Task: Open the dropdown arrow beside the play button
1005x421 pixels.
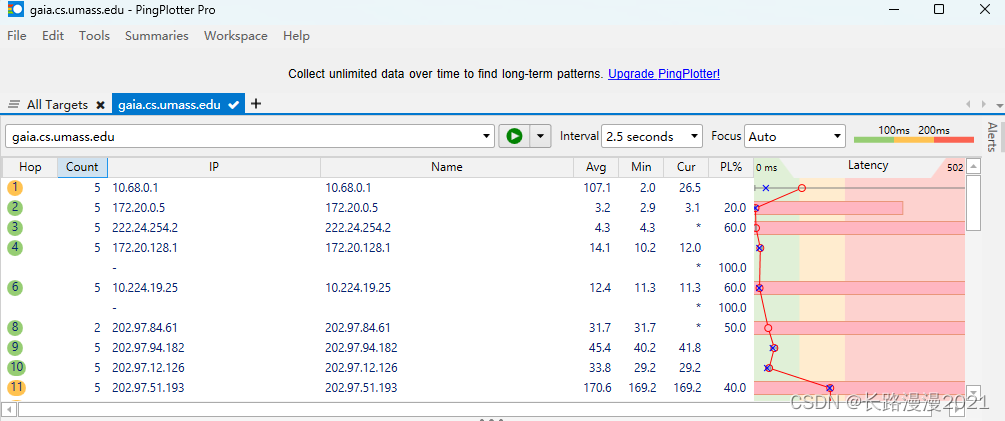Action: 541,136
